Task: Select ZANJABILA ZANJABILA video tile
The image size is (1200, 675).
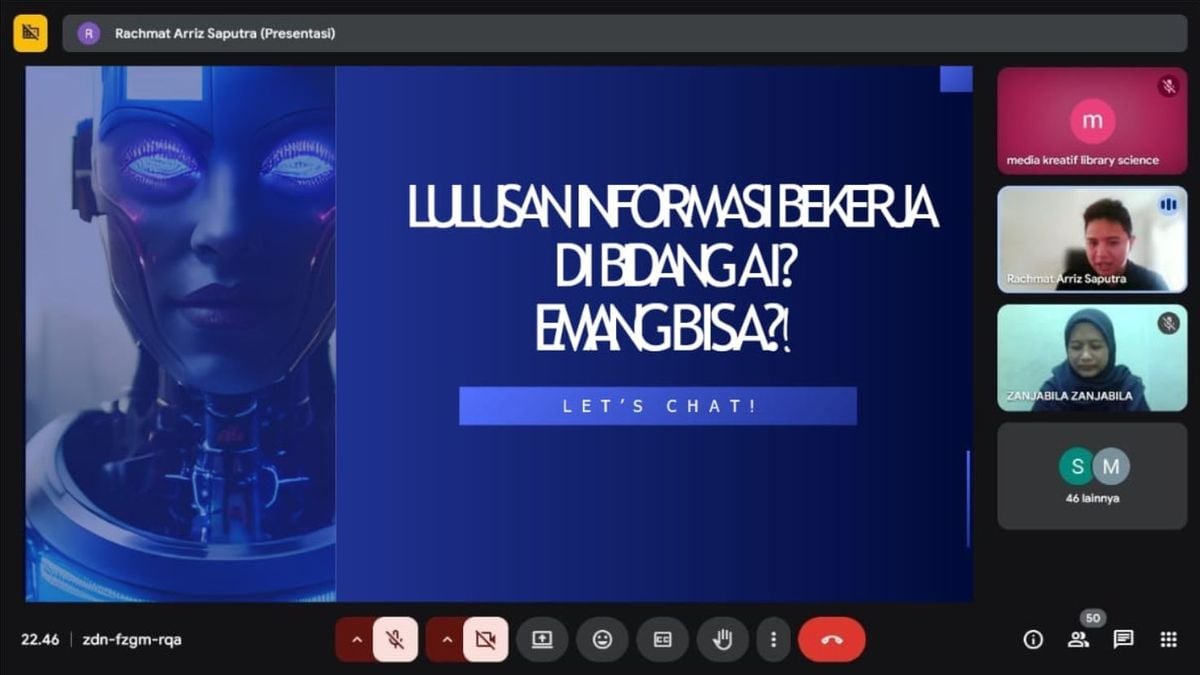Action: (x=1092, y=357)
